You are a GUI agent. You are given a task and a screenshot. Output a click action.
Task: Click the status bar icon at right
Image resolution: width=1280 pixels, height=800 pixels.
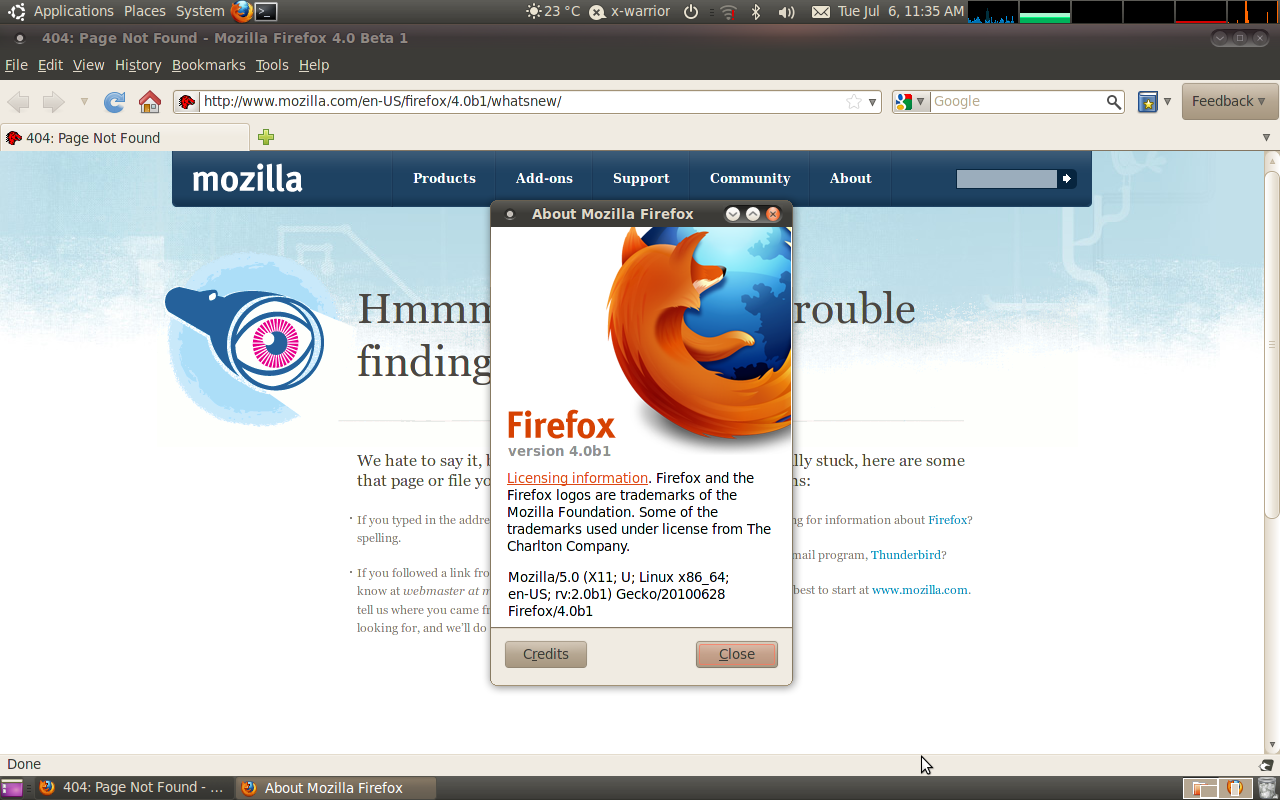(1266, 764)
